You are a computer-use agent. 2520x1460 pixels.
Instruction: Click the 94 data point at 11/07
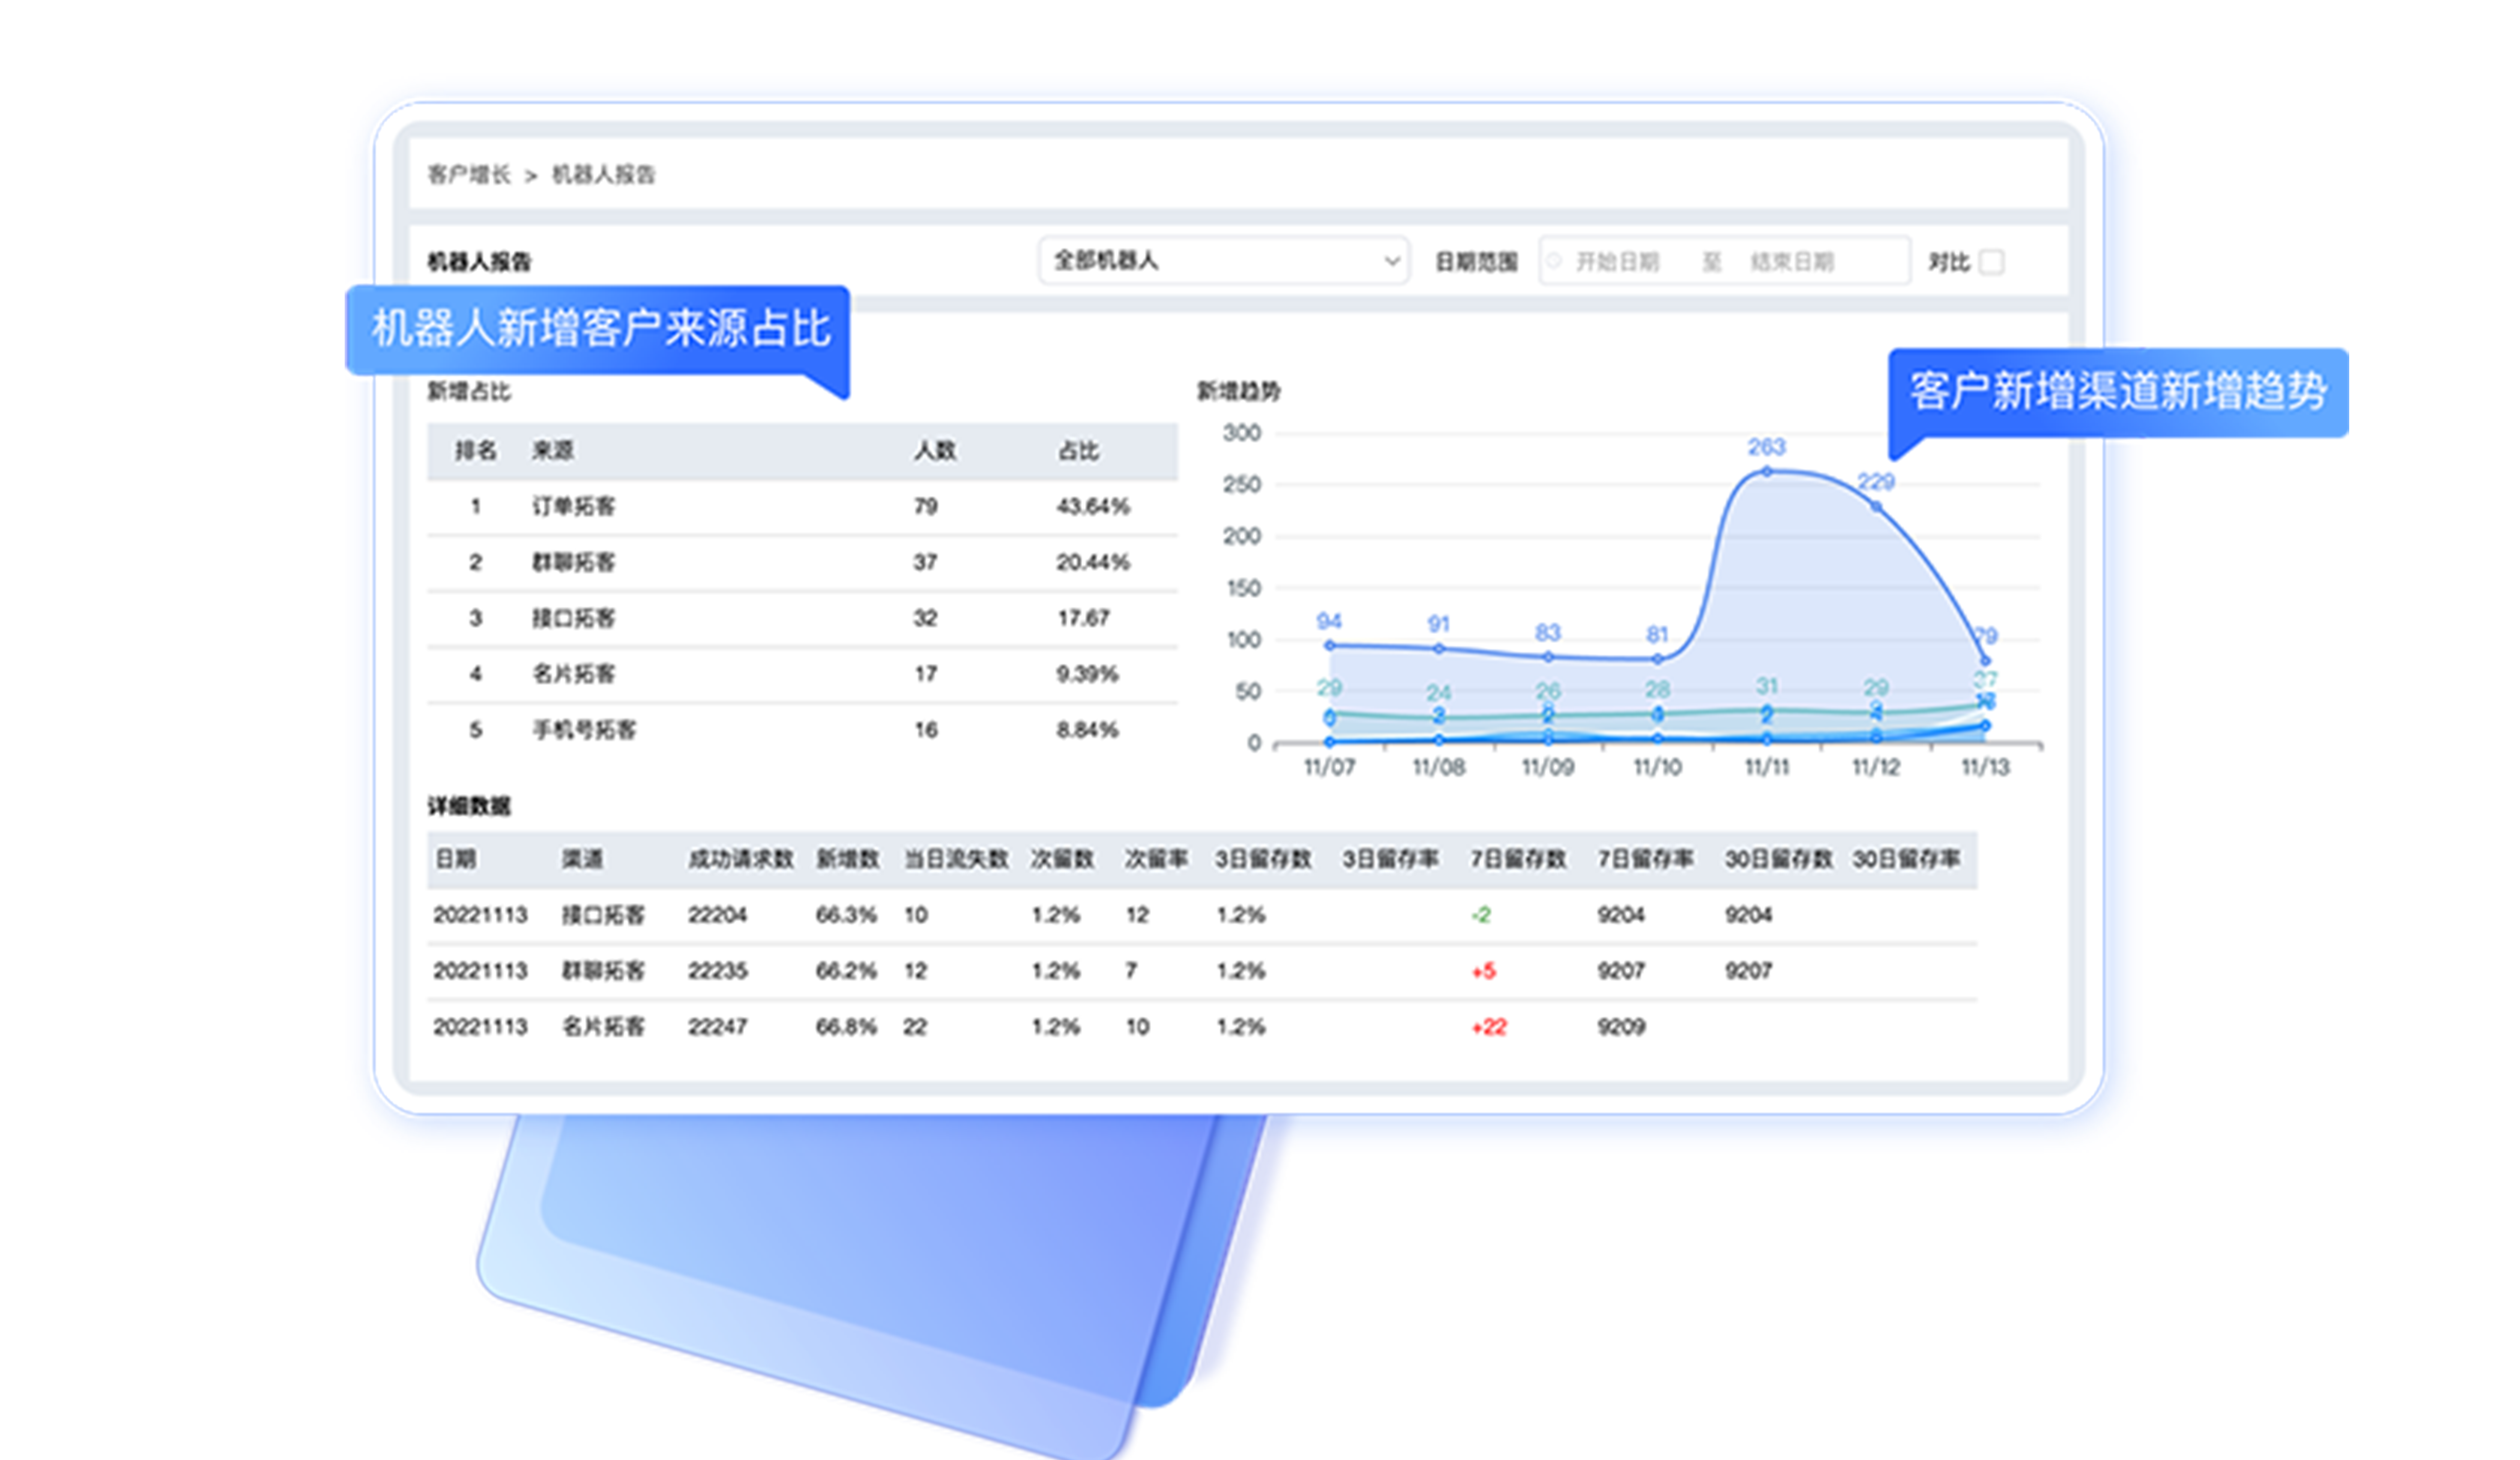(1329, 645)
